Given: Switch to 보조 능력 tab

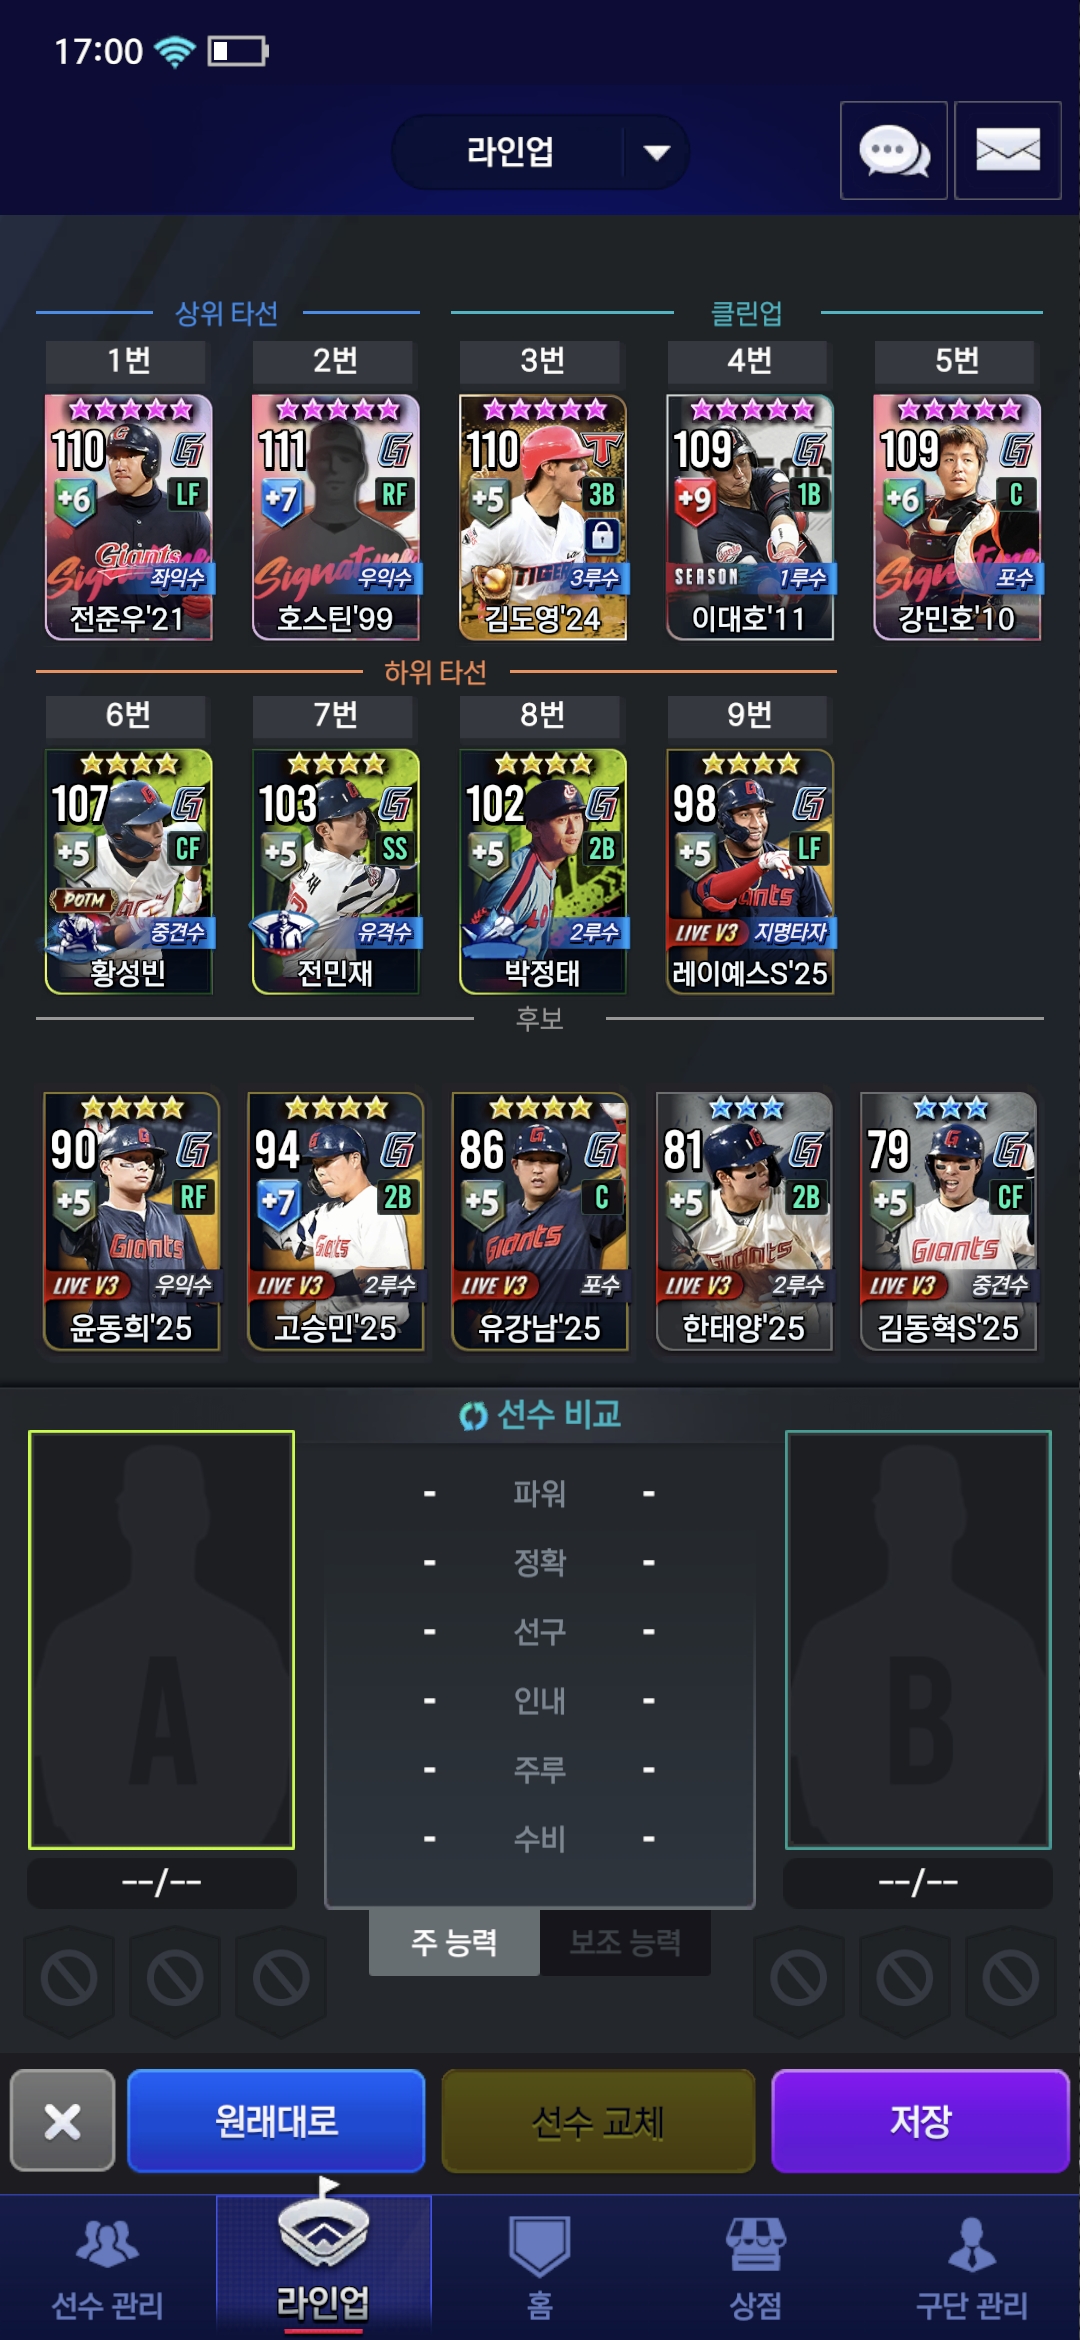Looking at the screenshot, I should click(625, 1942).
